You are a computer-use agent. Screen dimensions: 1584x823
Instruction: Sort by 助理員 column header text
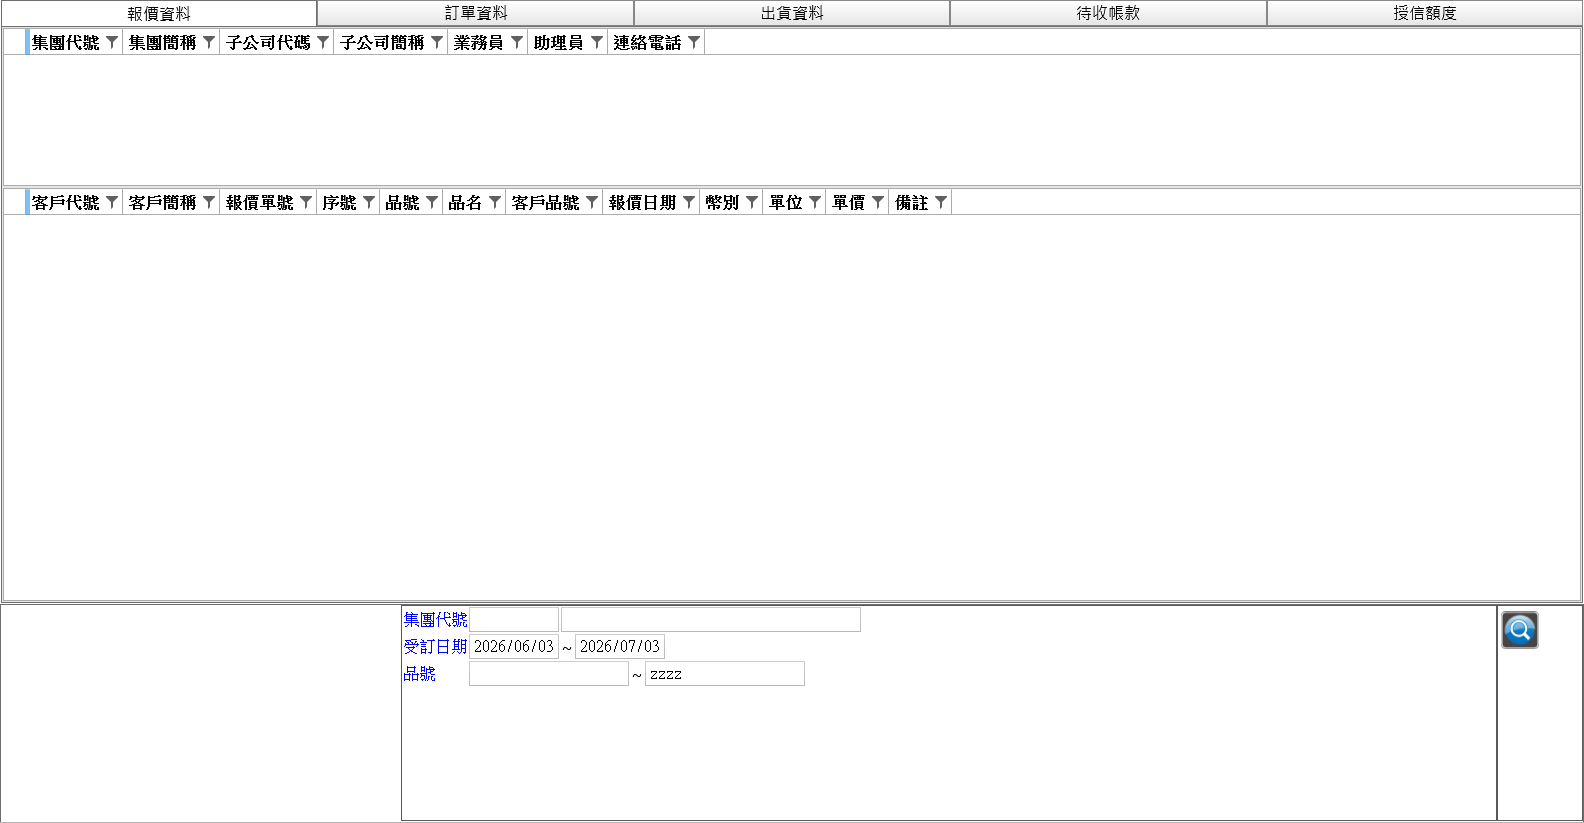(559, 42)
